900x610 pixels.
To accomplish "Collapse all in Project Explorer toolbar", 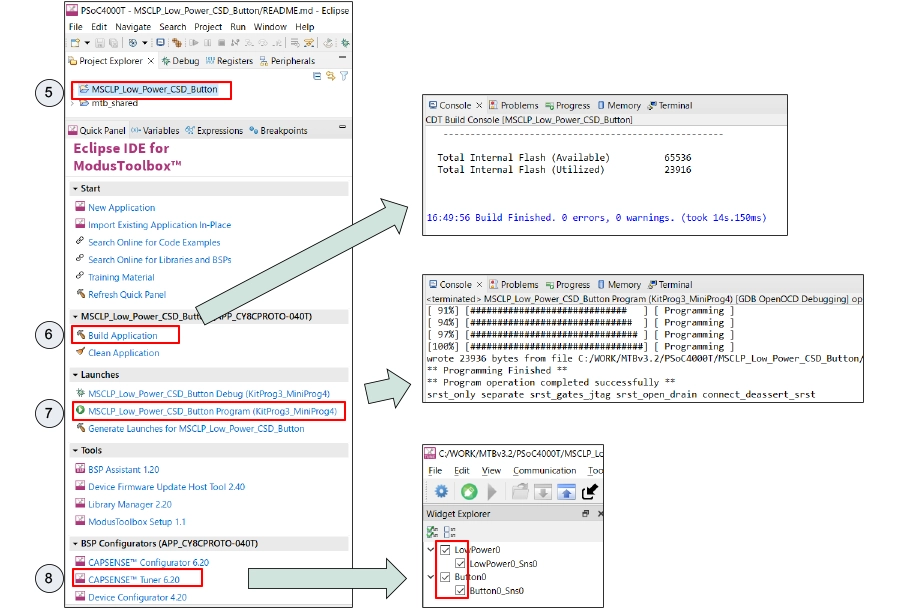I will coord(317,76).
